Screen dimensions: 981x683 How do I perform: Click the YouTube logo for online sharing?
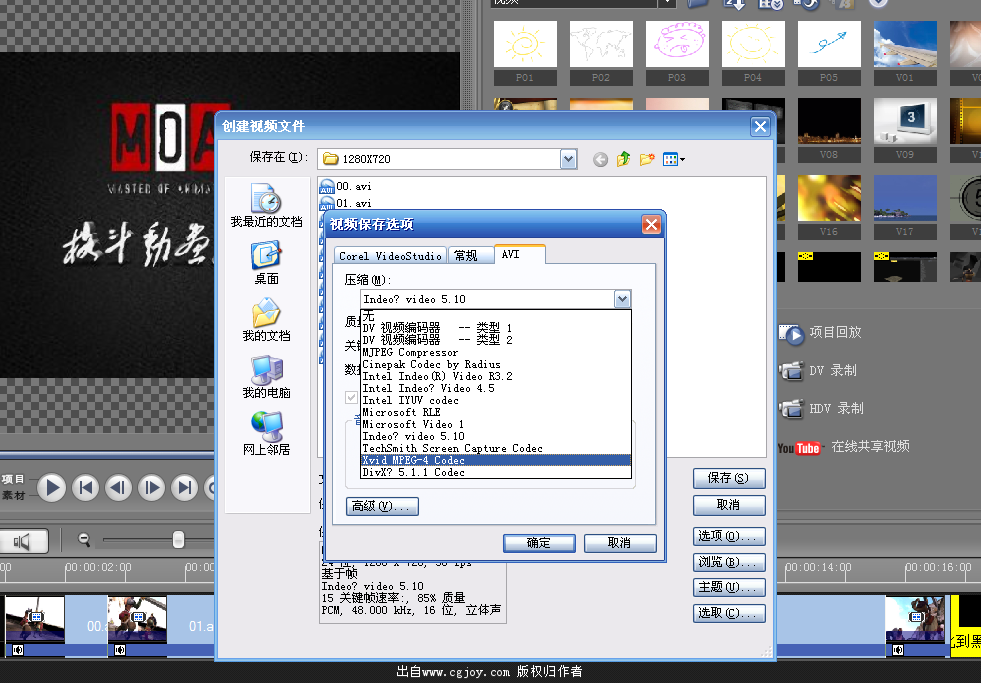(799, 448)
